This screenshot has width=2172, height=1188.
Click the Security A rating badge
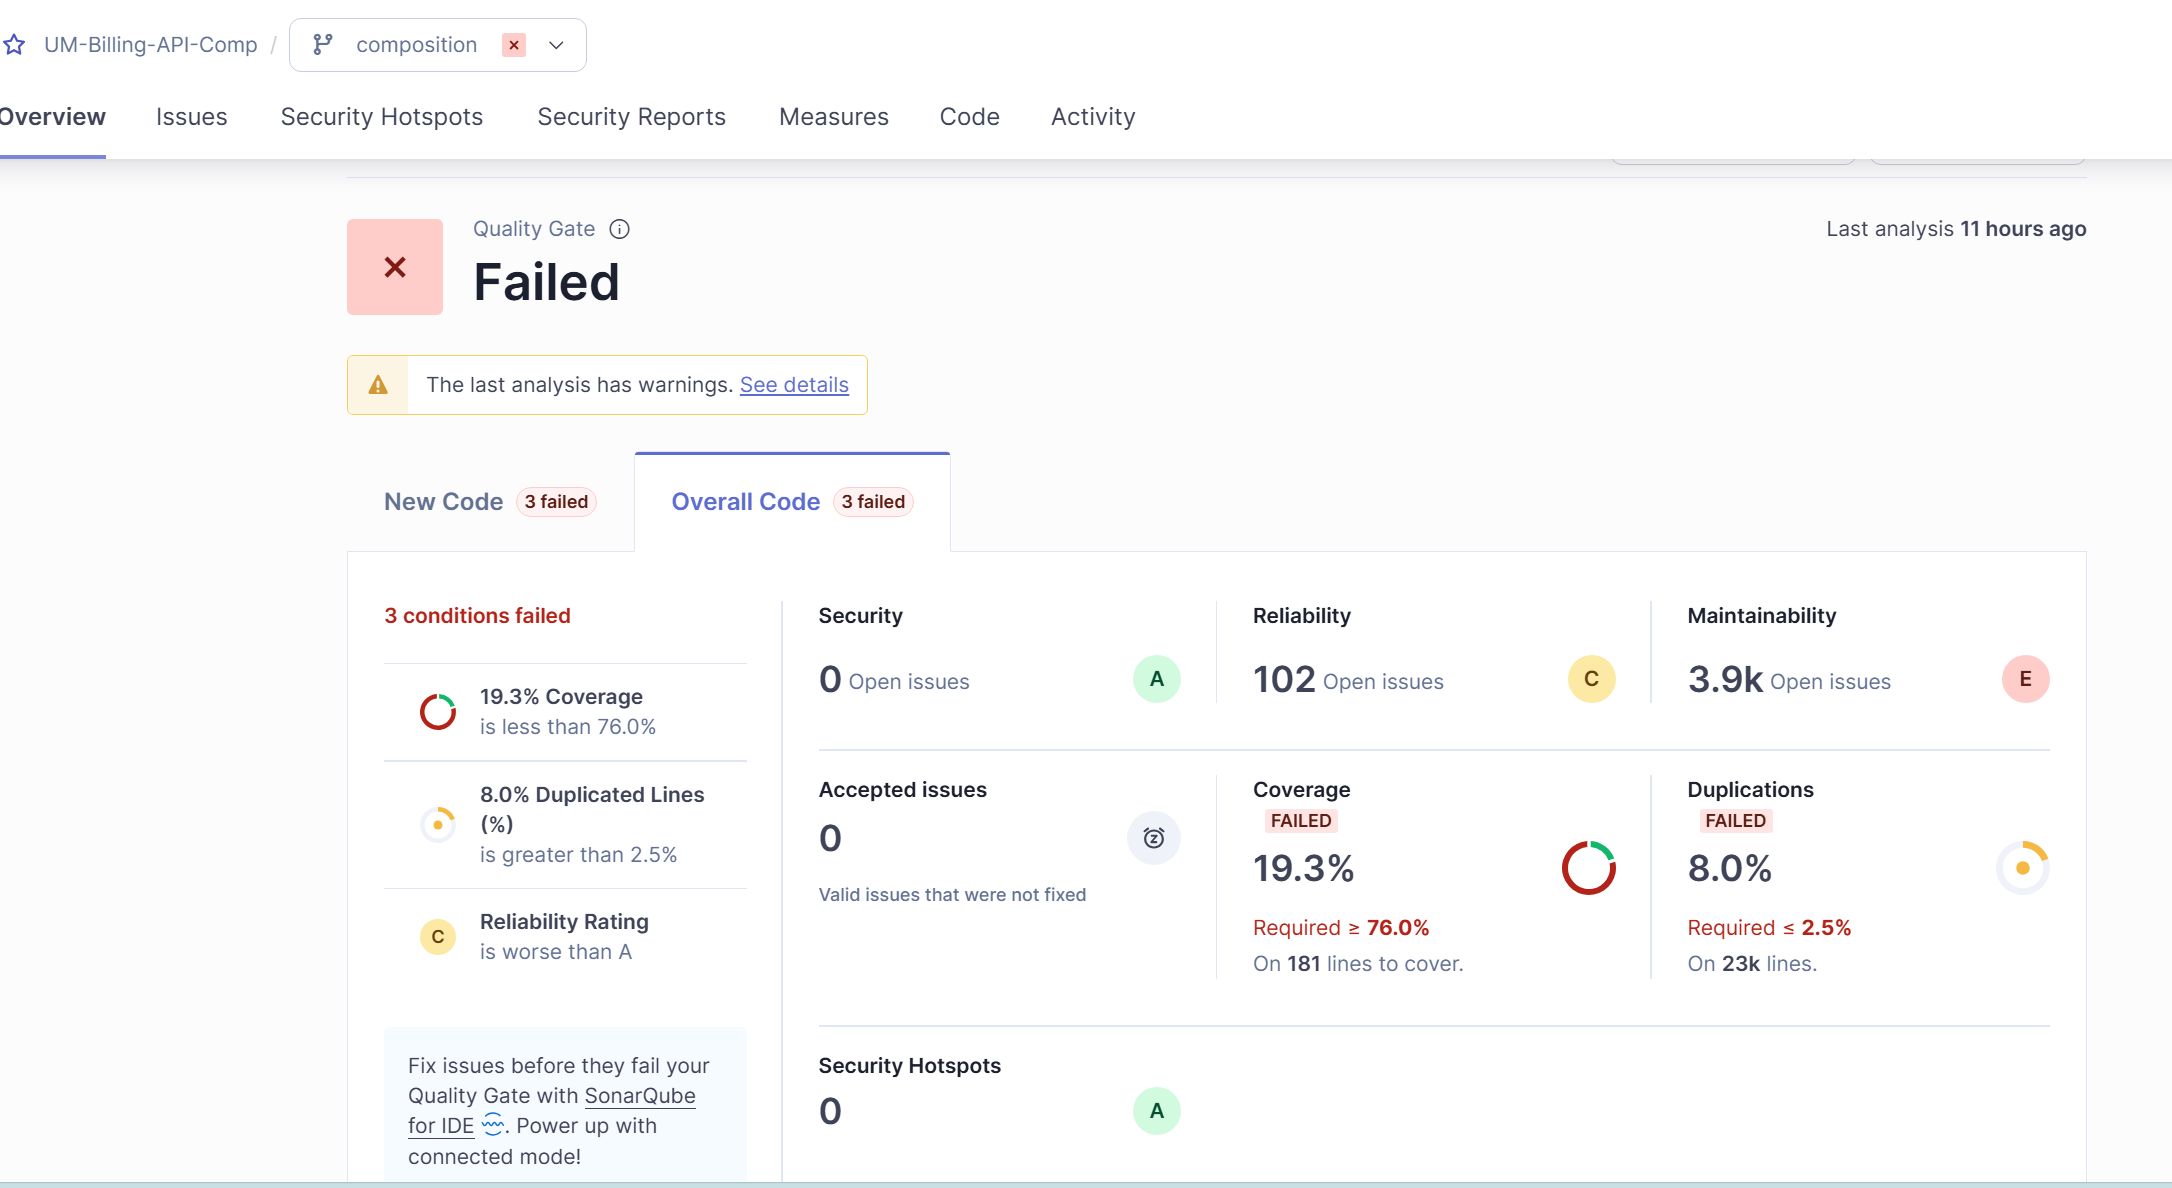[1157, 679]
